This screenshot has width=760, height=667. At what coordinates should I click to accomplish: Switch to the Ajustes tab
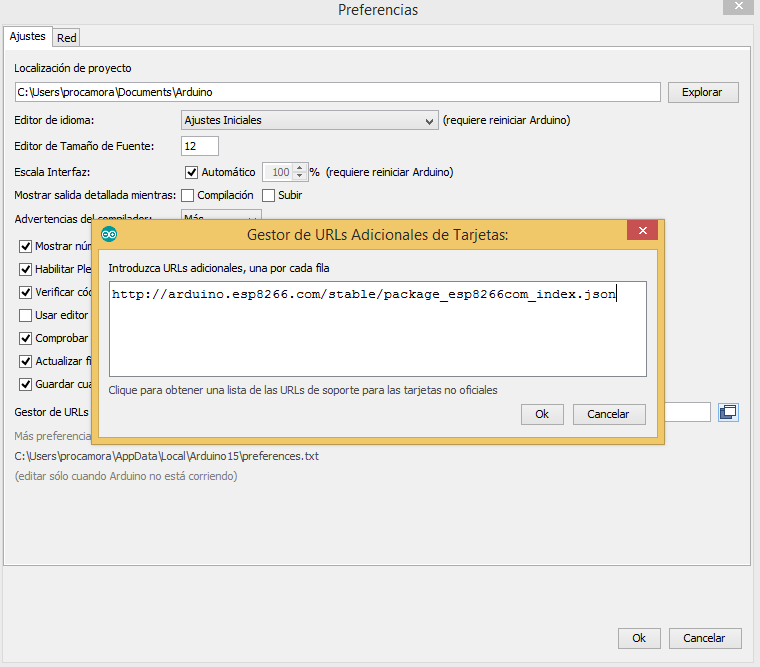pyautogui.click(x=28, y=36)
